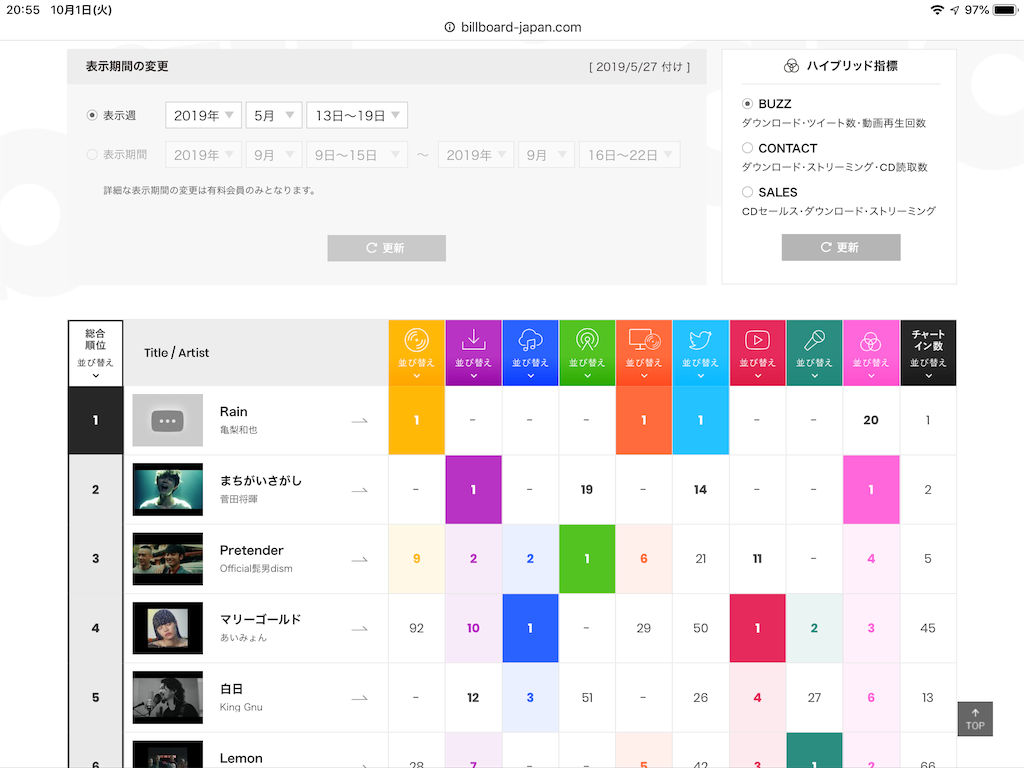The image size is (1024, 768).
Task: Open the まちがいさがし song title
Action: click(x=261, y=481)
